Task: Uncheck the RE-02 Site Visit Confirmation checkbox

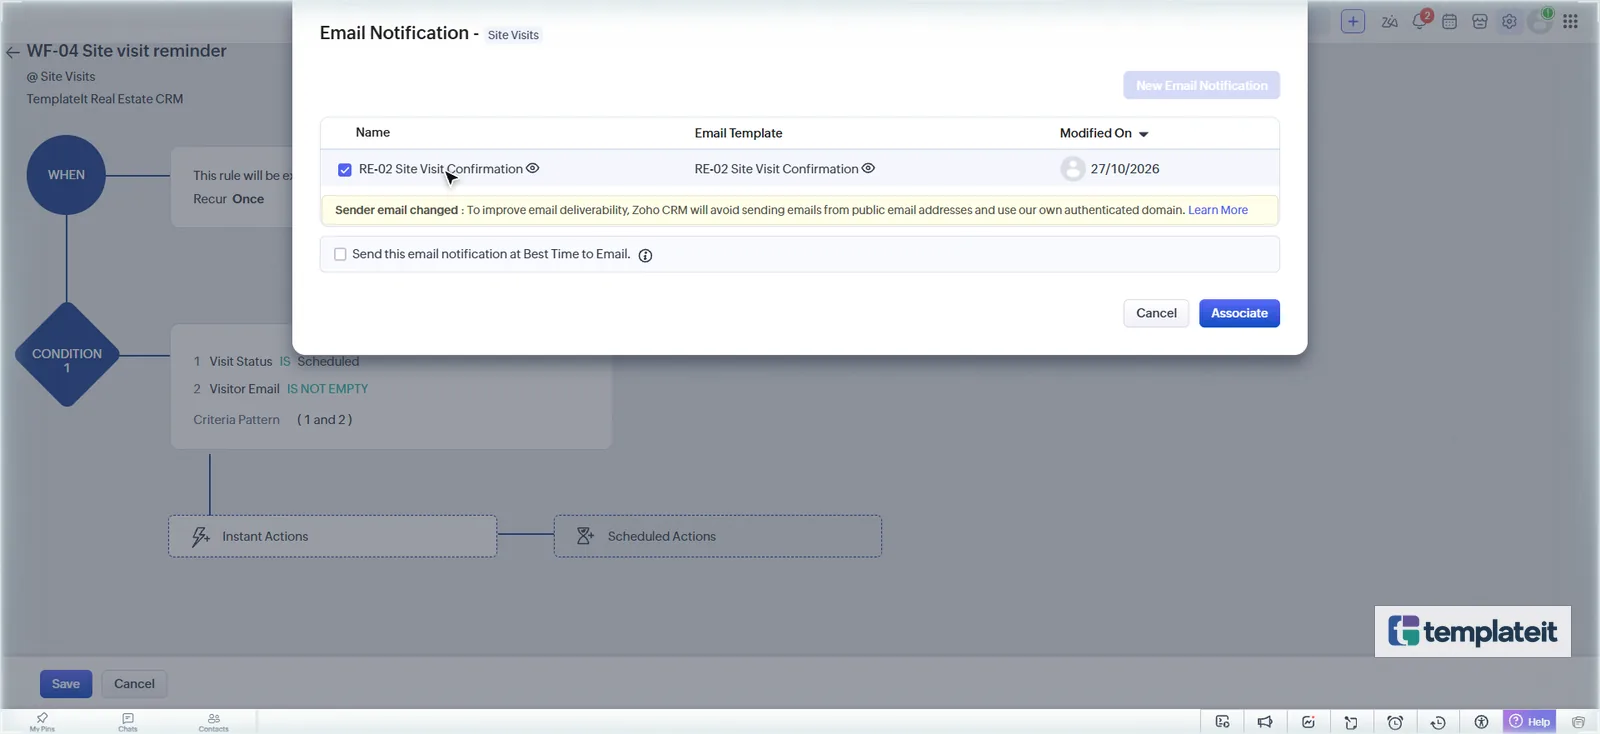Action: click(345, 170)
